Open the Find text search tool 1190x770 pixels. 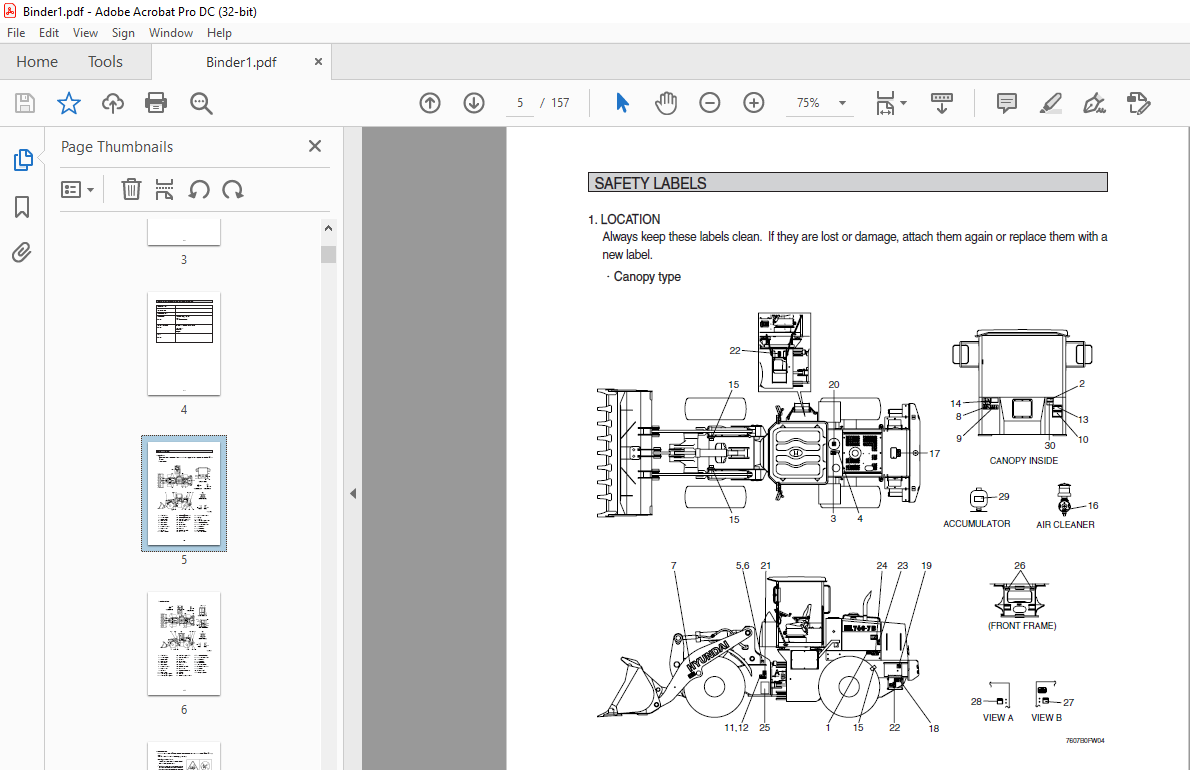(201, 103)
